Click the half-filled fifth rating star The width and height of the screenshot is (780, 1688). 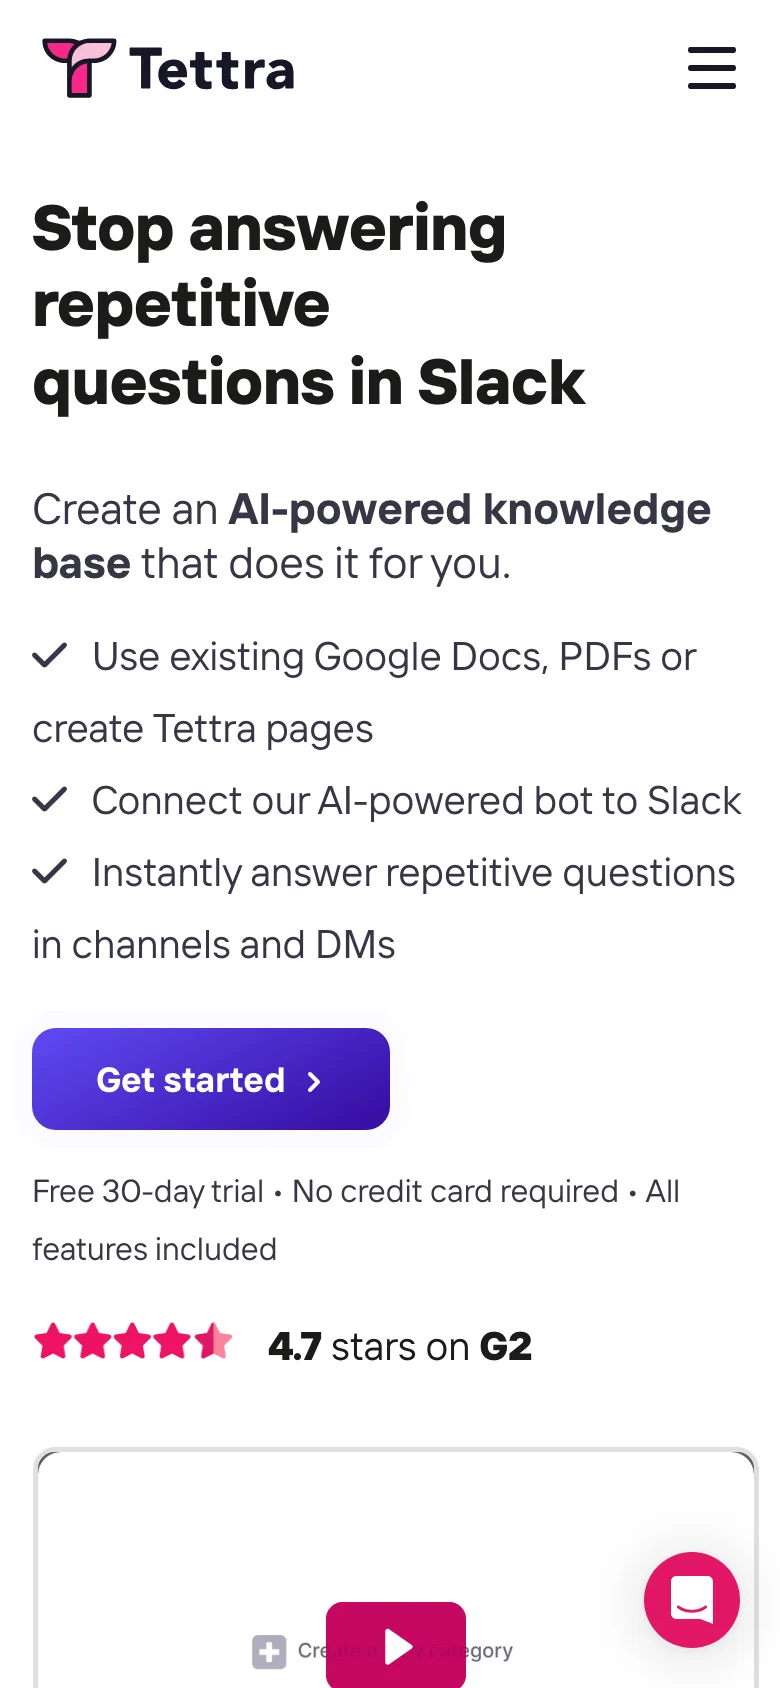coord(212,1342)
